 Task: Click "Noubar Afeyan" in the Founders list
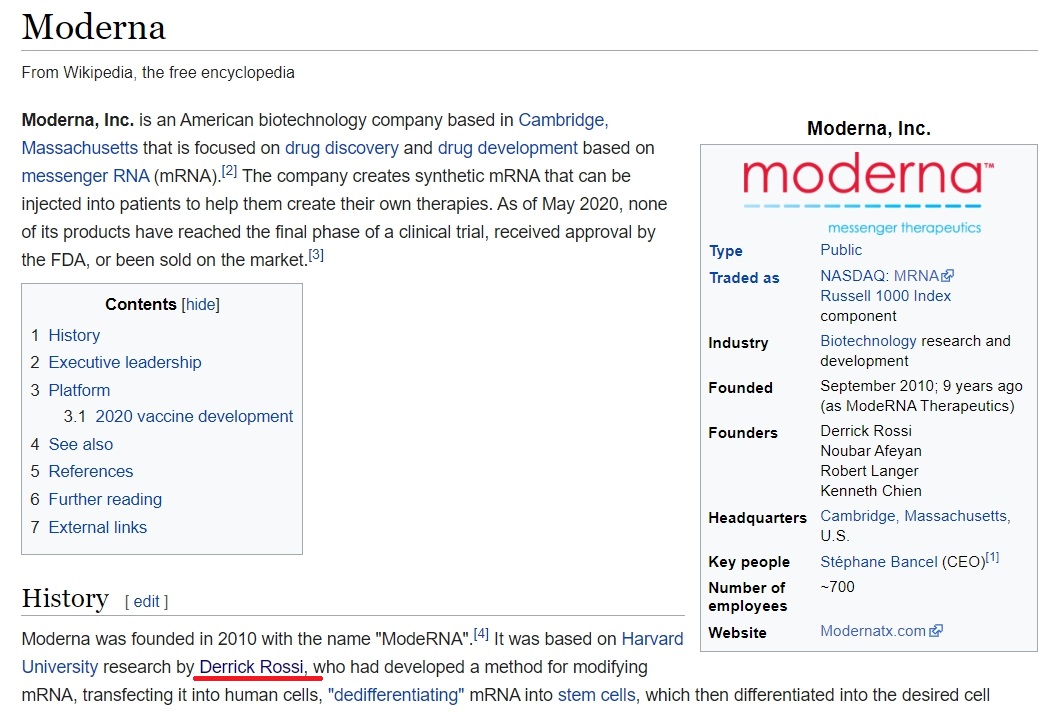click(871, 451)
